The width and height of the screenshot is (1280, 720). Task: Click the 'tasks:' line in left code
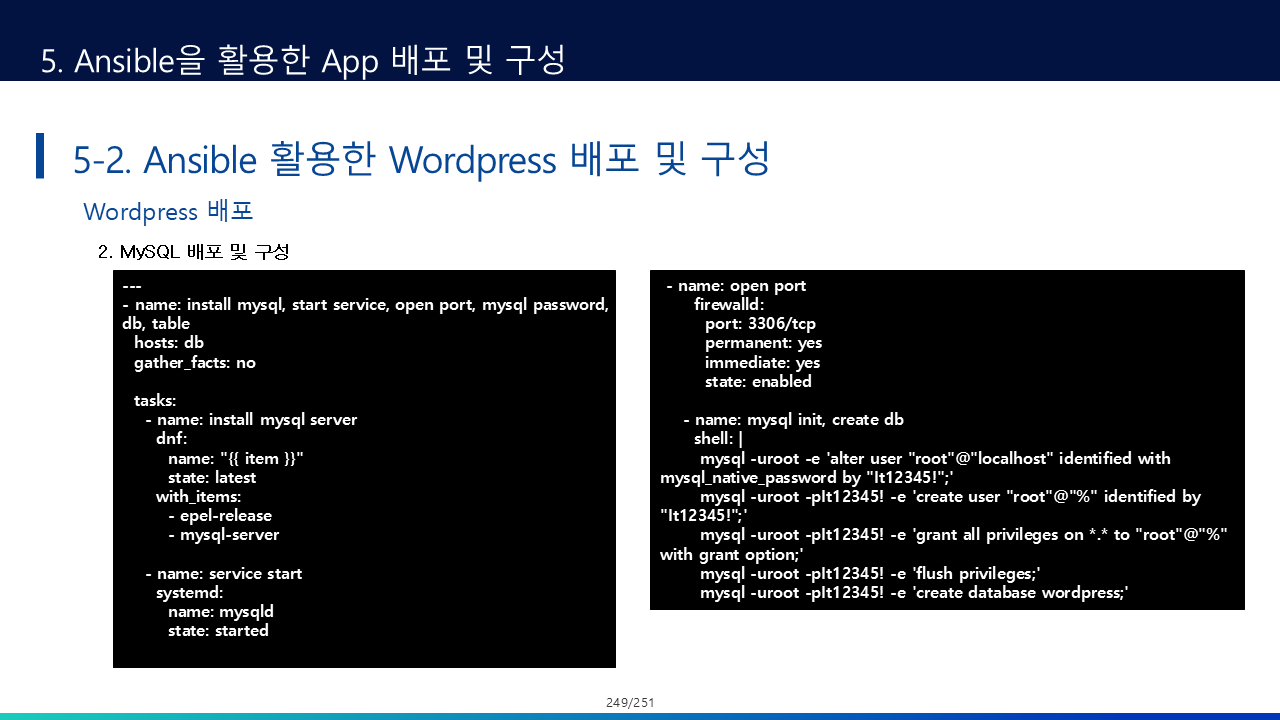(155, 400)
